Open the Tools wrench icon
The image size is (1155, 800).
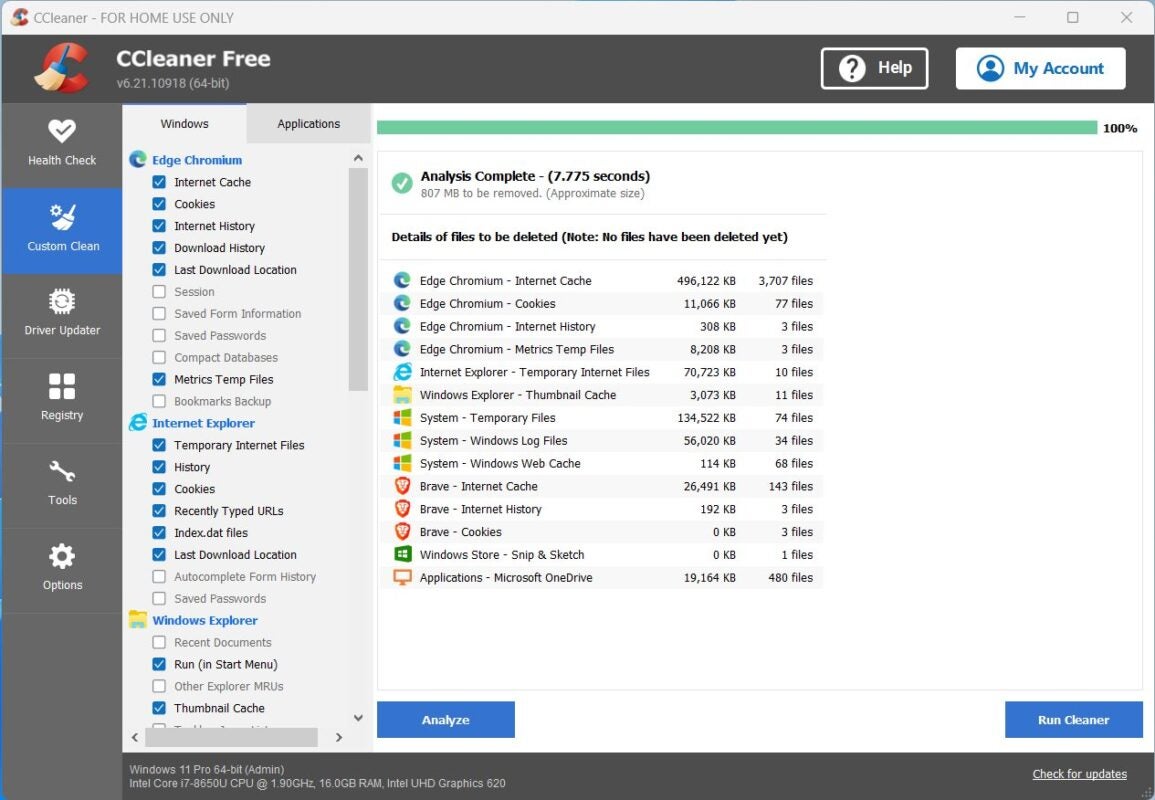62,483
